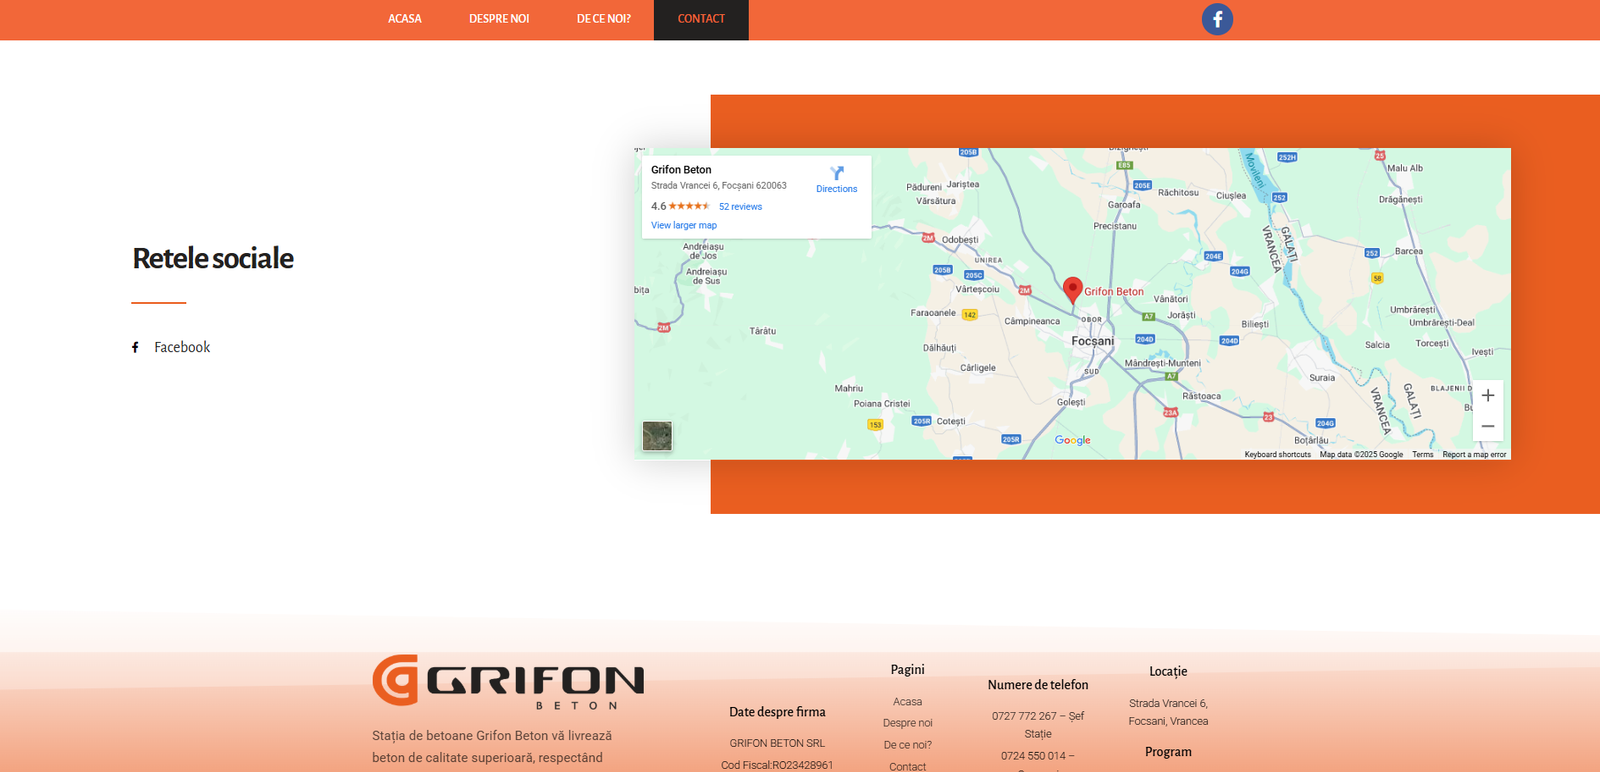Click the Directions arrow icon on map
The height and width of the screenshot is (772, 1600).
click(x=837, y=173)
